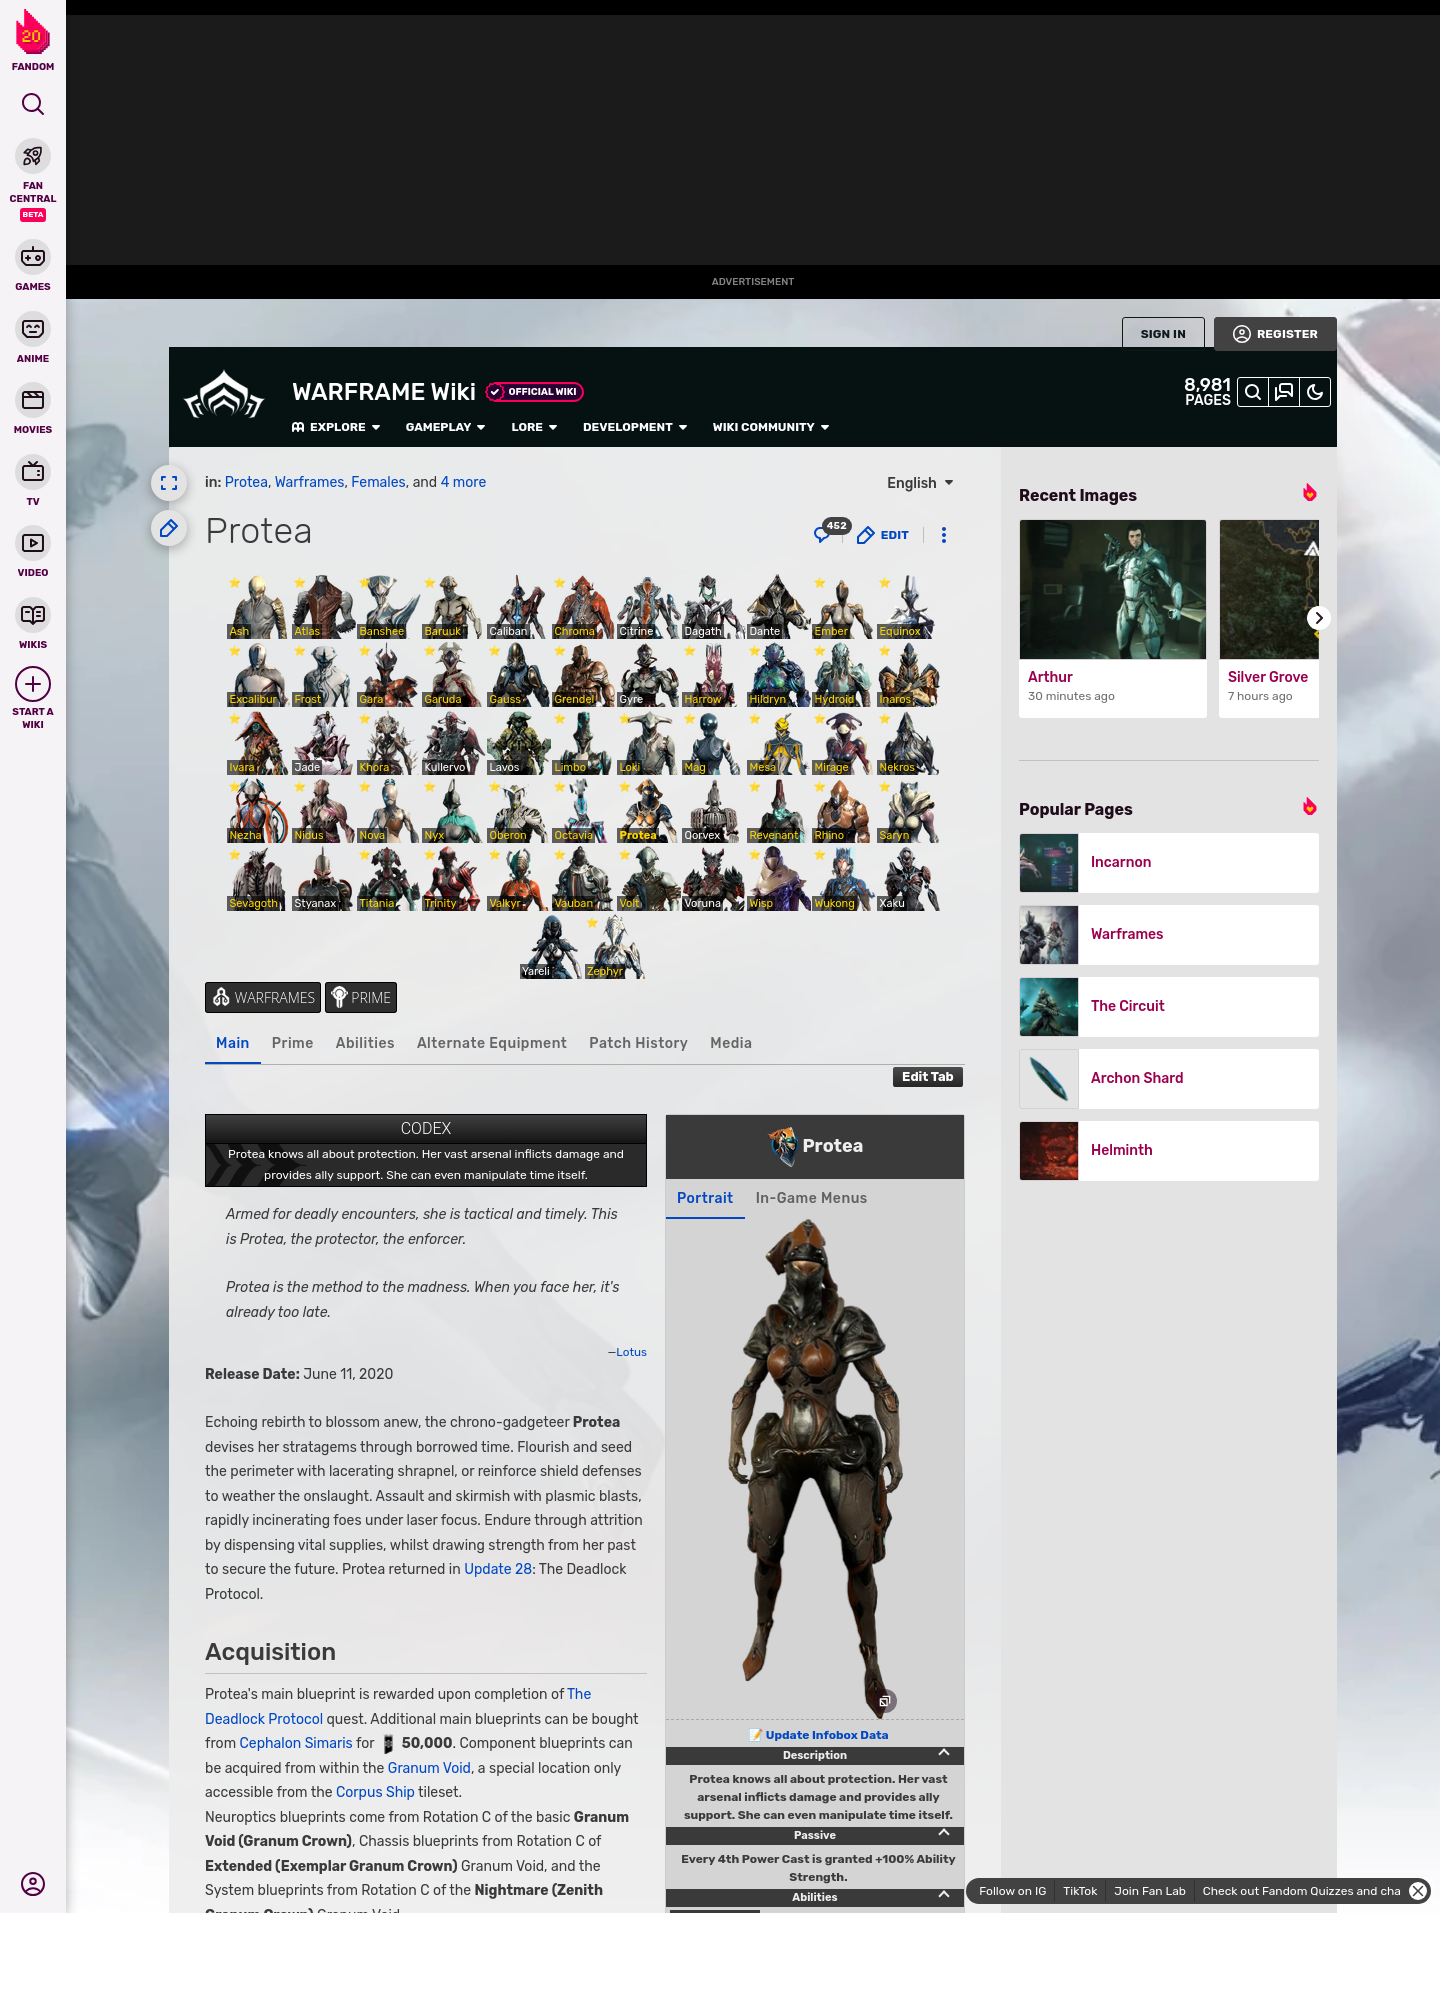
Task: Click the Edit page button
Action: 883,535
